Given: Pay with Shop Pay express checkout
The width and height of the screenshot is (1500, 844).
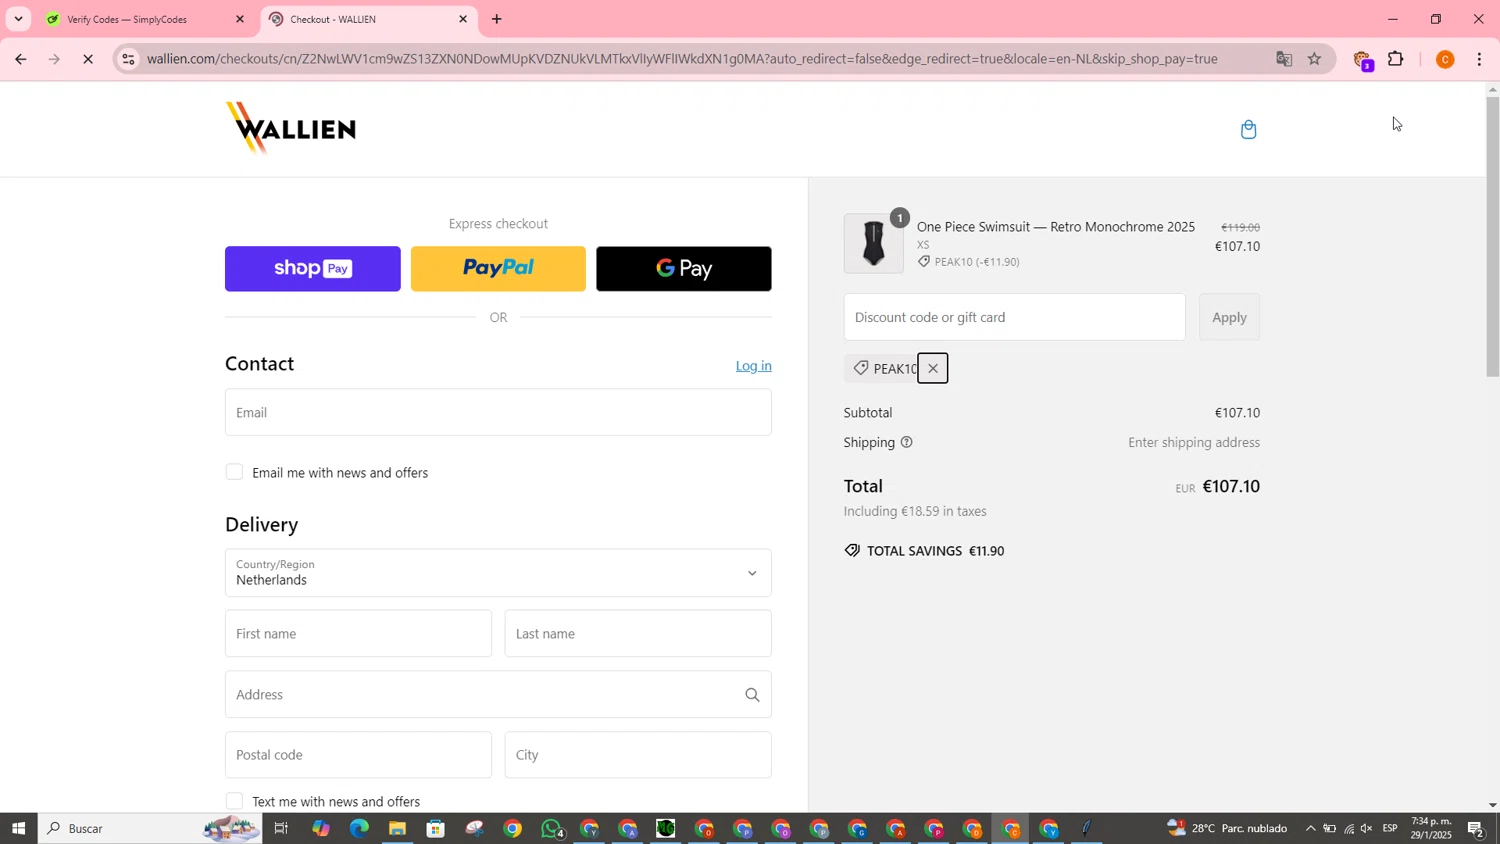Looking at the screenshot, I should tap(313, 269).
